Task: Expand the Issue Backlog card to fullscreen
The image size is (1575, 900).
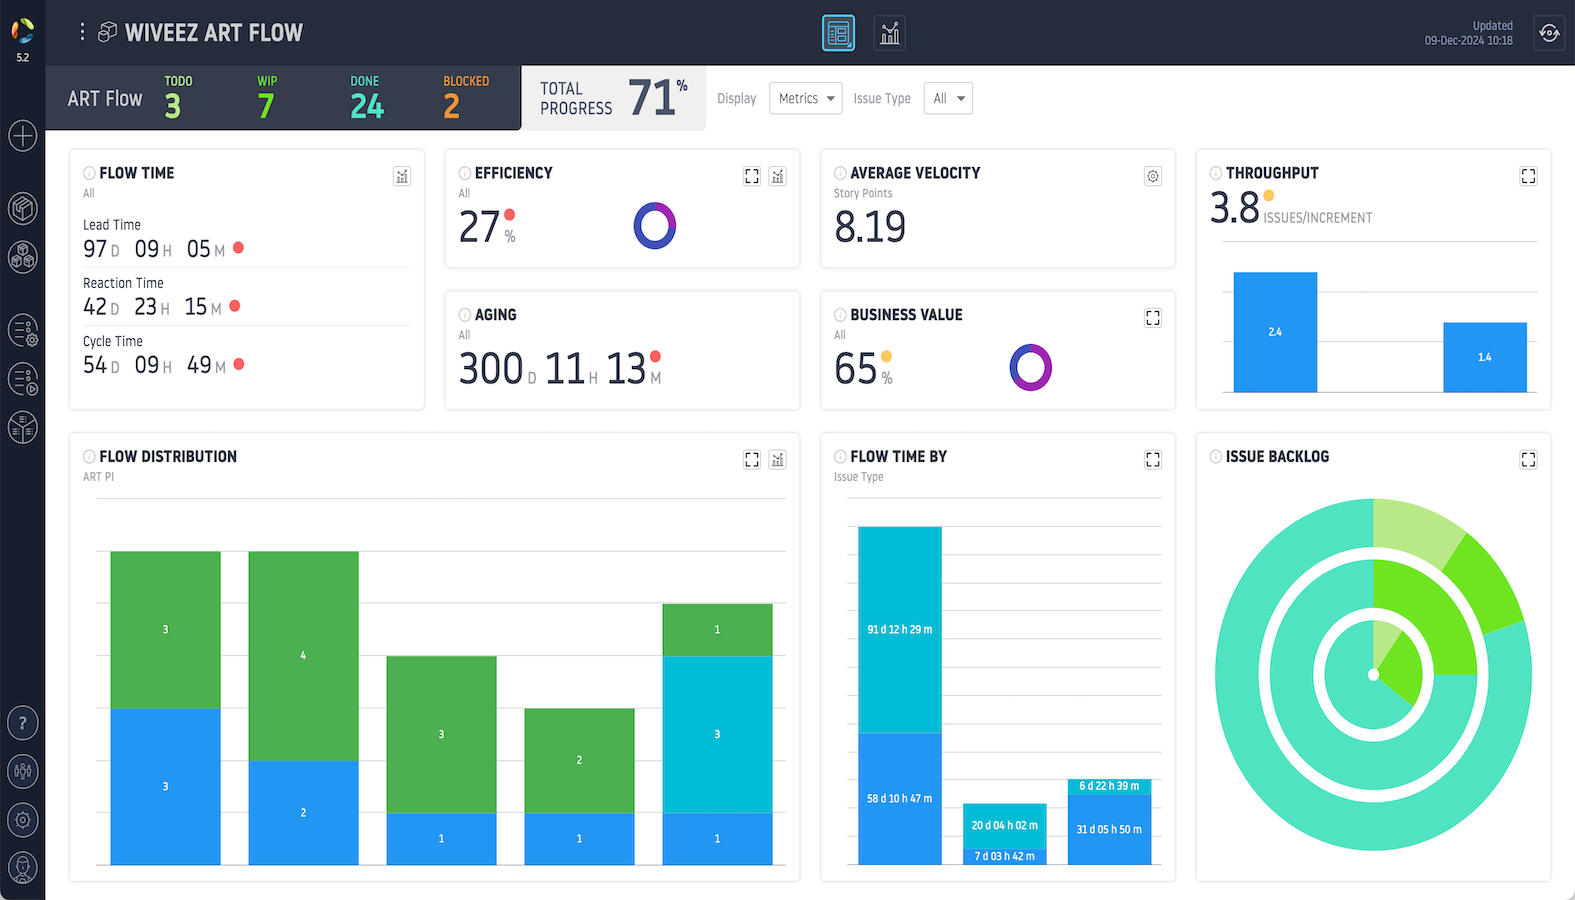Action: tap(1528, 460)
